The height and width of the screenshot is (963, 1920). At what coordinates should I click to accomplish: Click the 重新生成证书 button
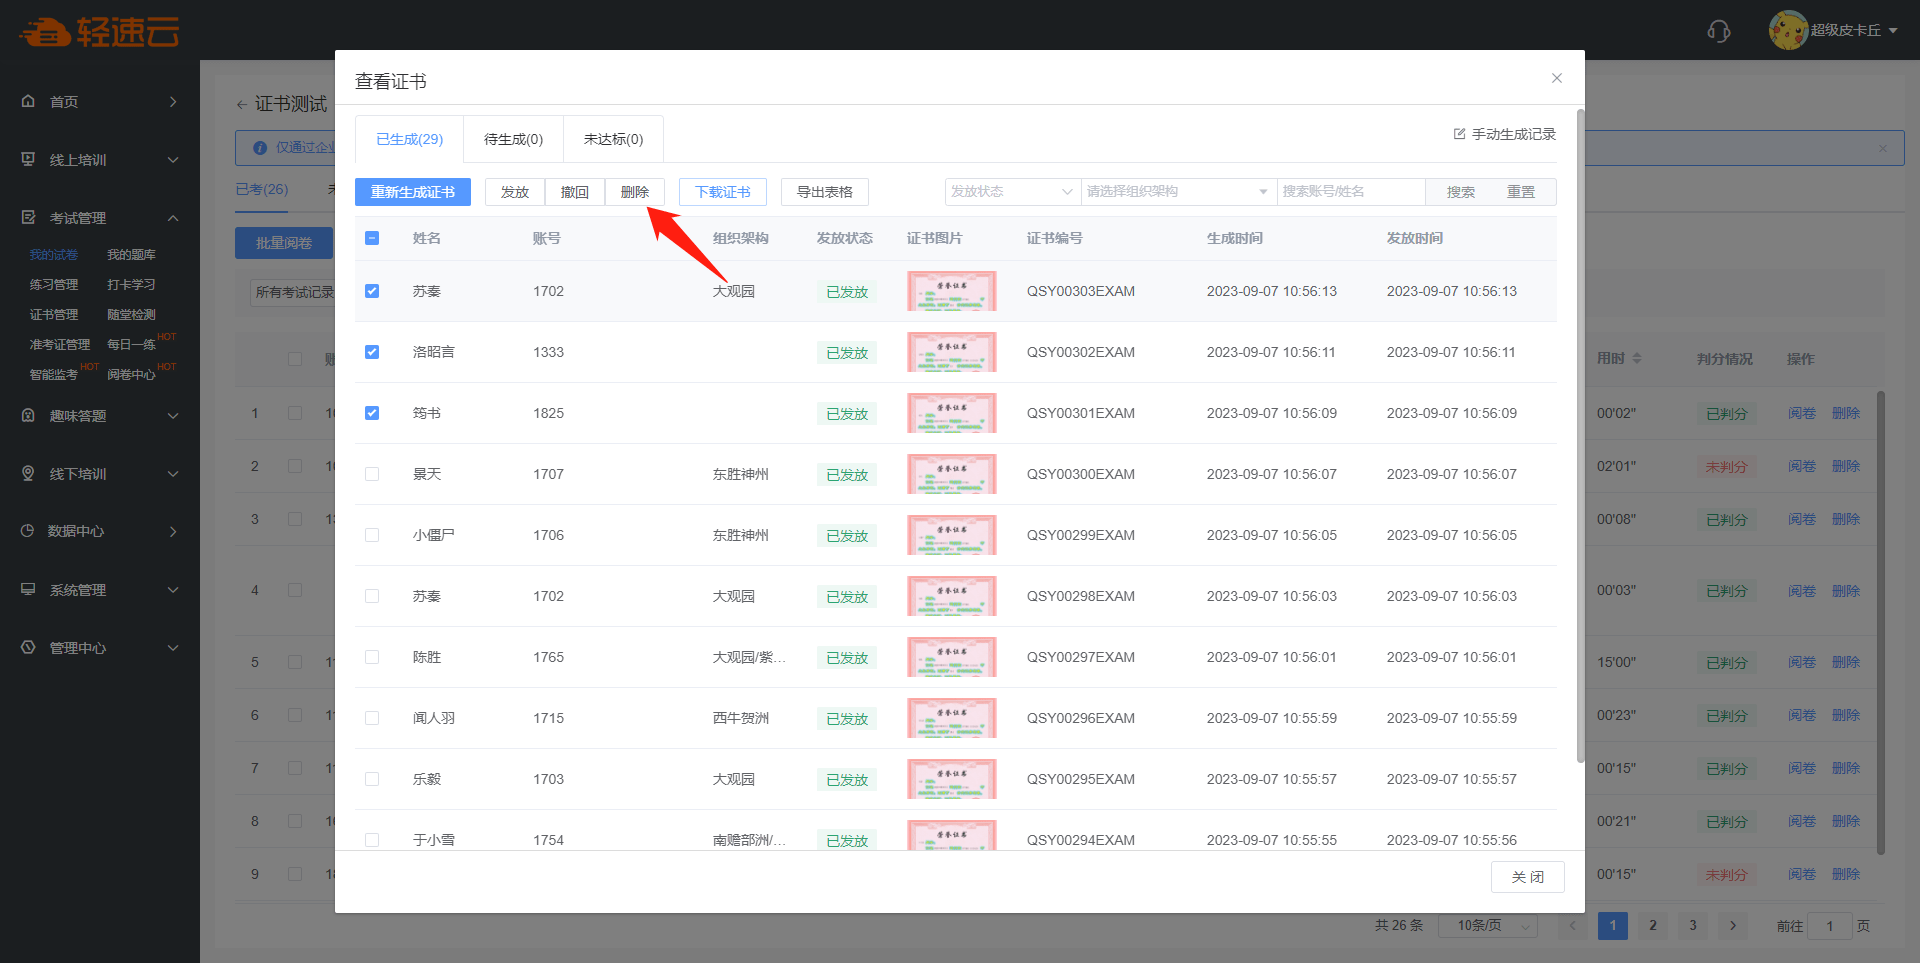(412, 192)
